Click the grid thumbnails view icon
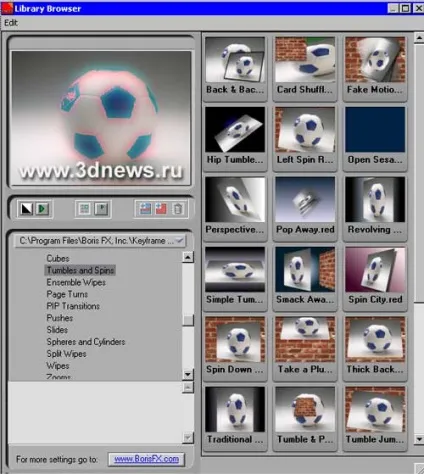424x474 pixels. click(84, 209)
